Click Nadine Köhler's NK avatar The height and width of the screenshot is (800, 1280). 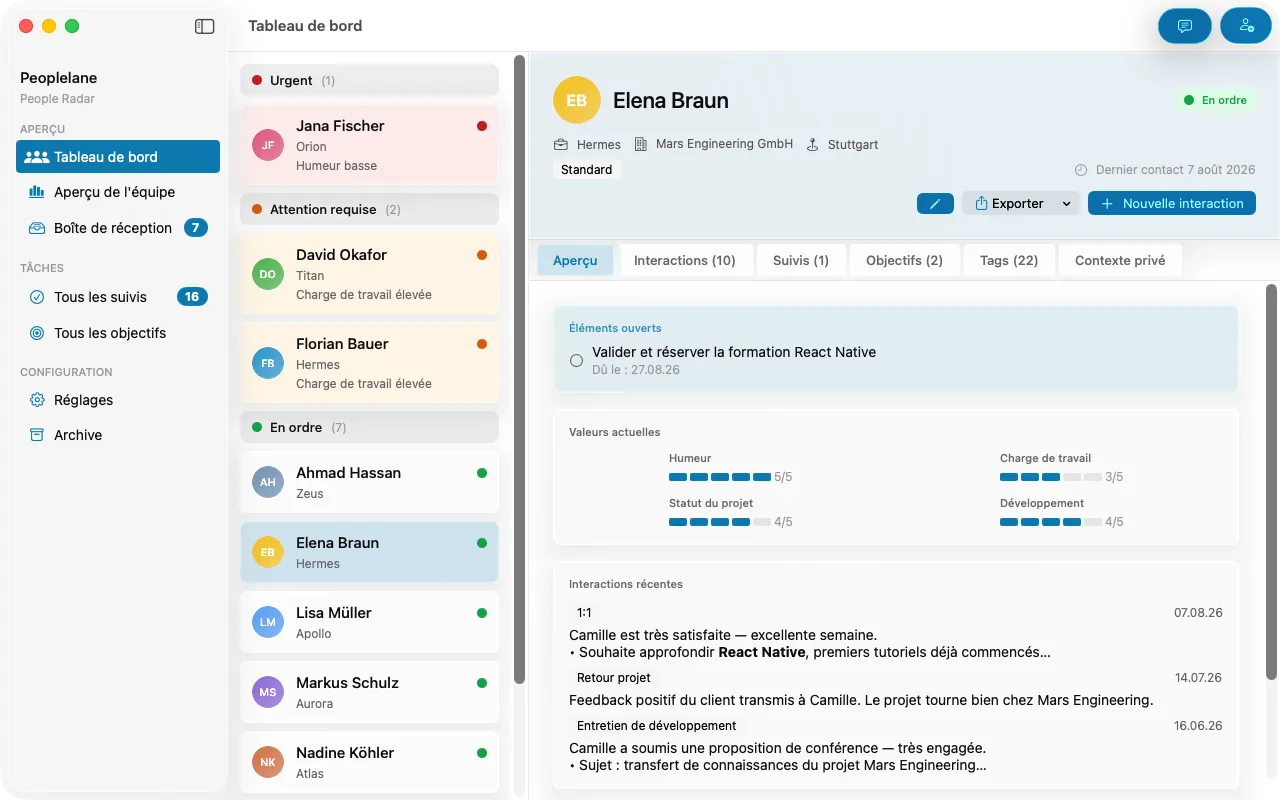(x=268, y=762)
